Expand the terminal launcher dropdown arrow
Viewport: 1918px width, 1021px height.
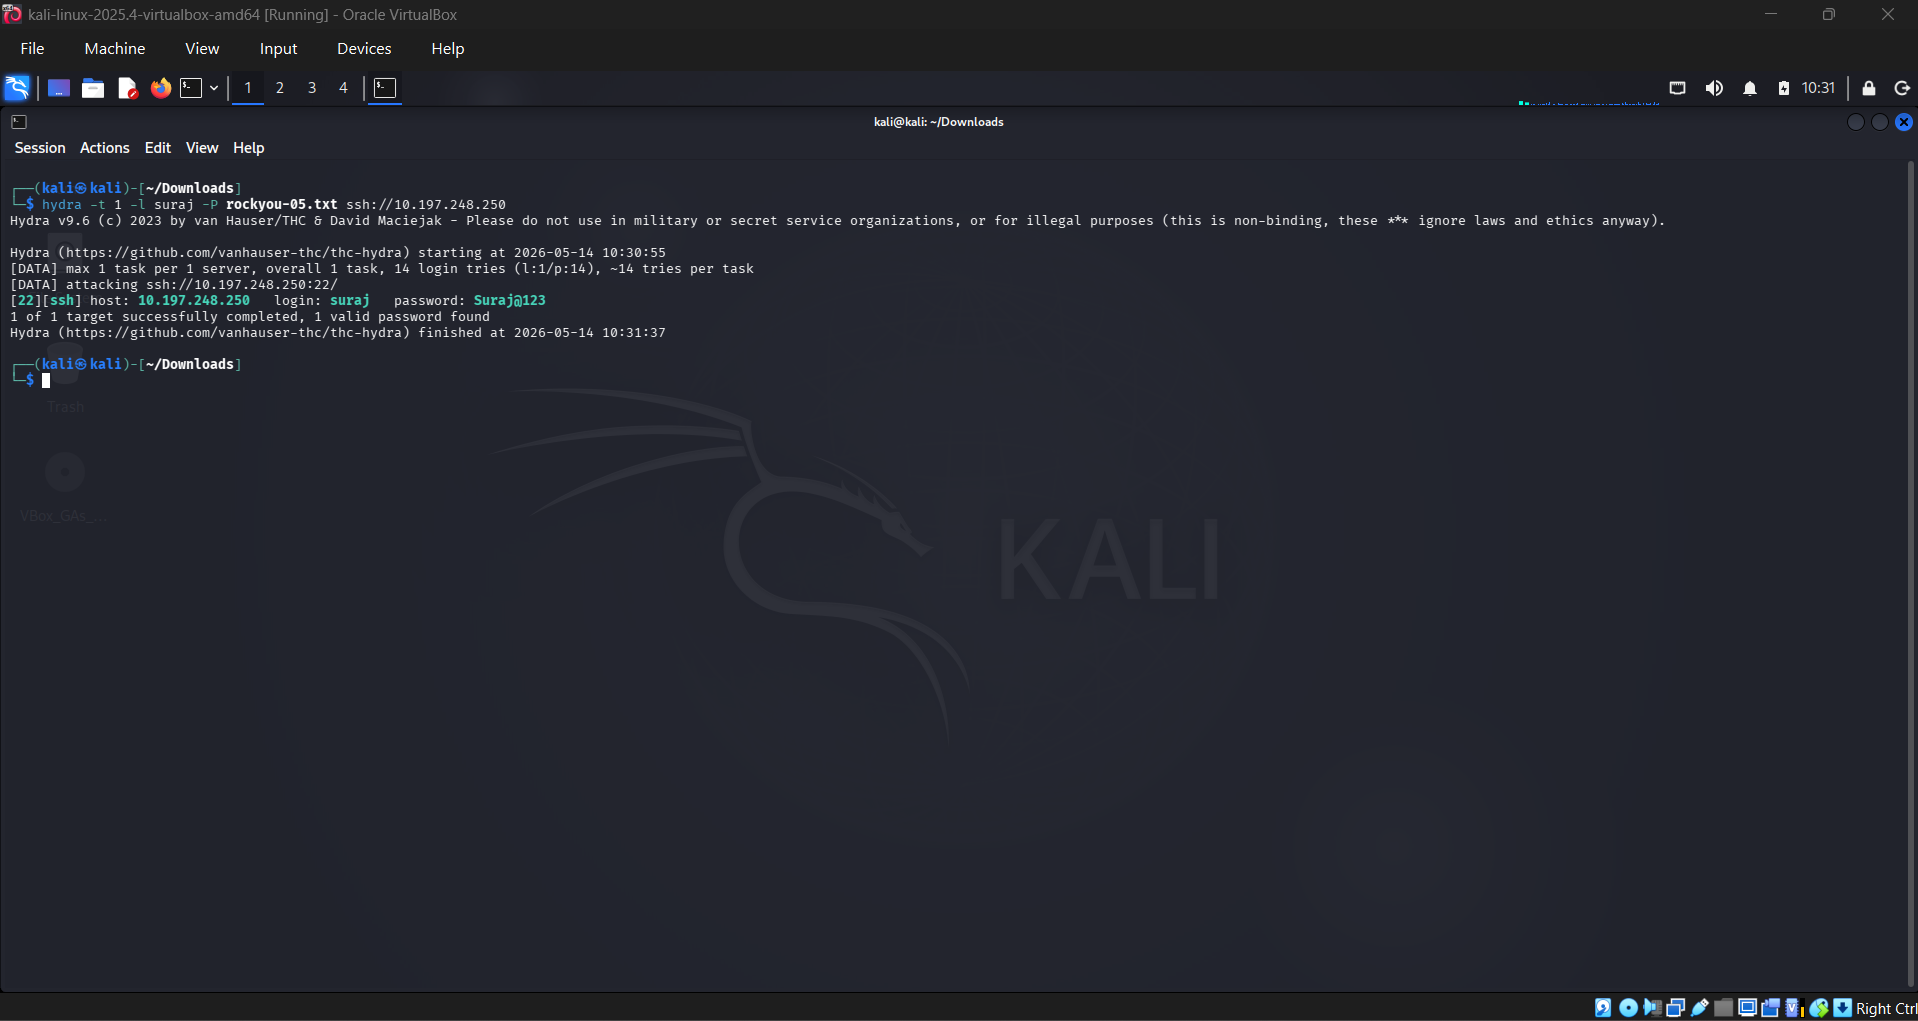(214, 88)
